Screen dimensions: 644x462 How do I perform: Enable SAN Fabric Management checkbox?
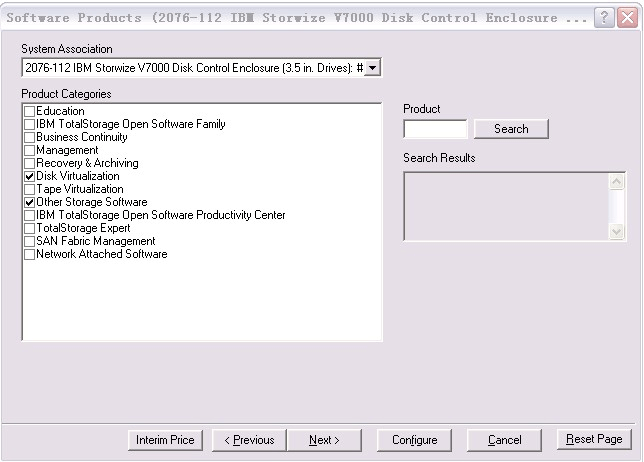29,241
